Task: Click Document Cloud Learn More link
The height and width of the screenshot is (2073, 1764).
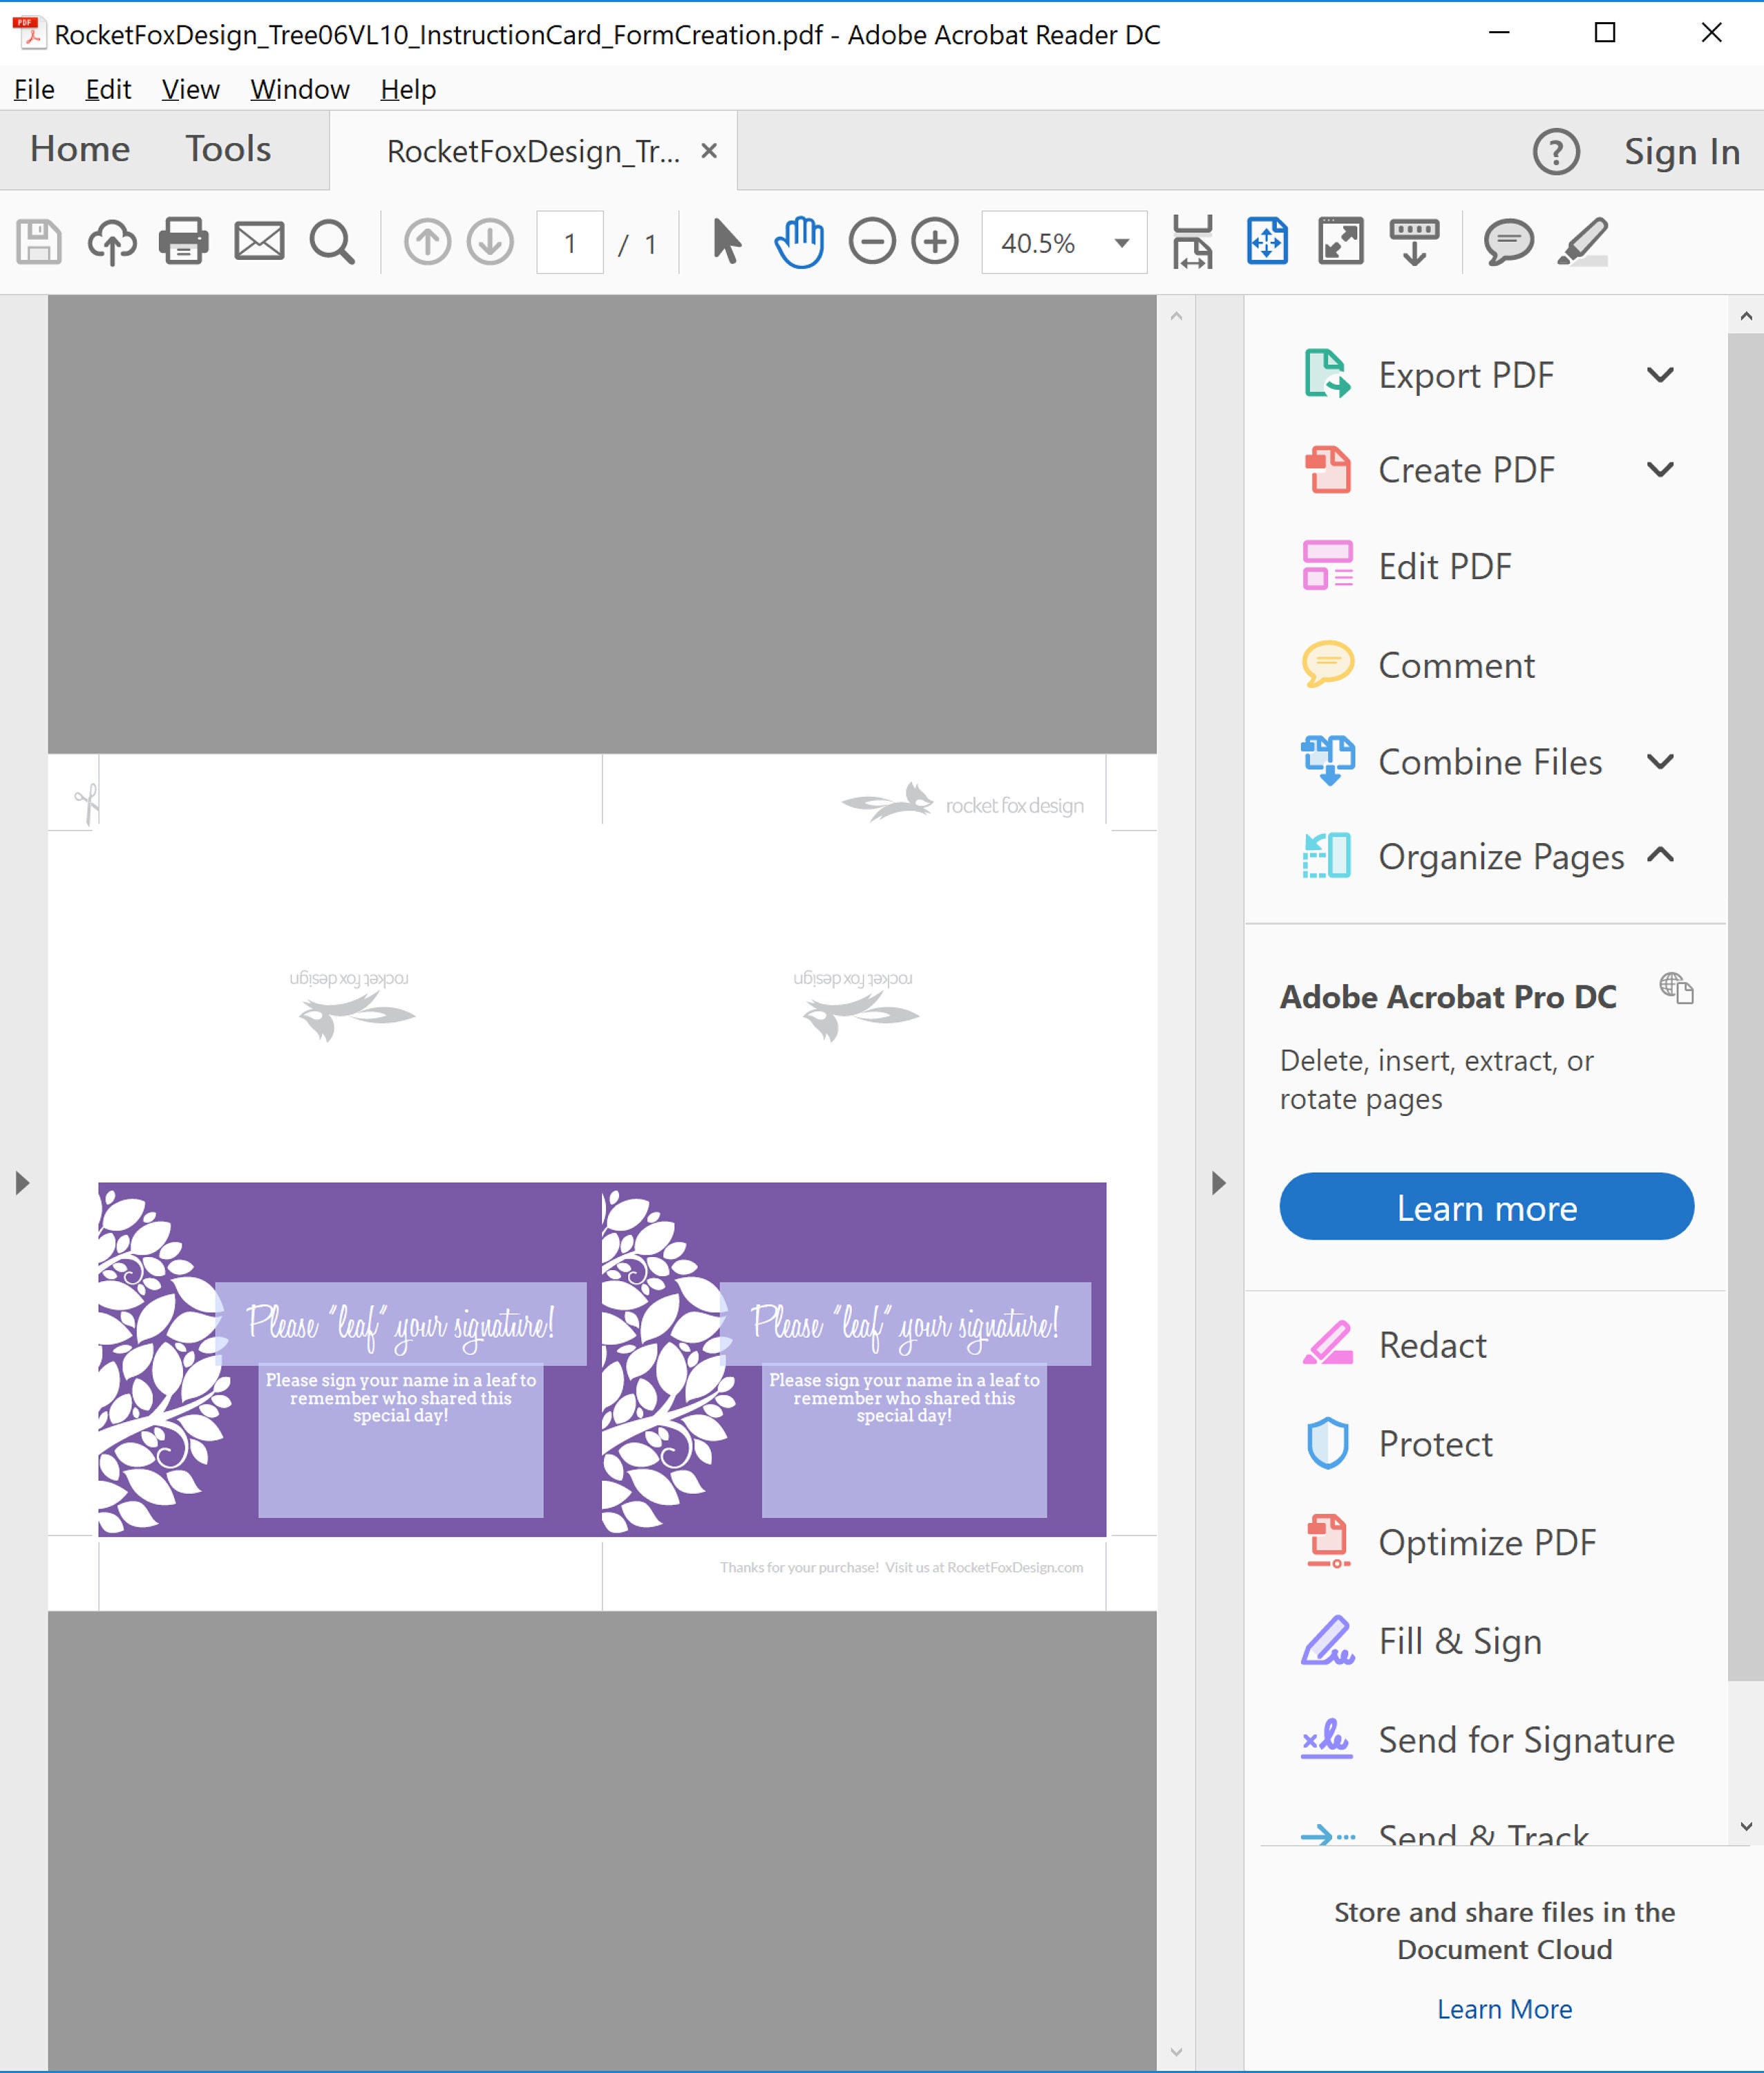Action: pyautogui.click(x=1504, y=2009)
